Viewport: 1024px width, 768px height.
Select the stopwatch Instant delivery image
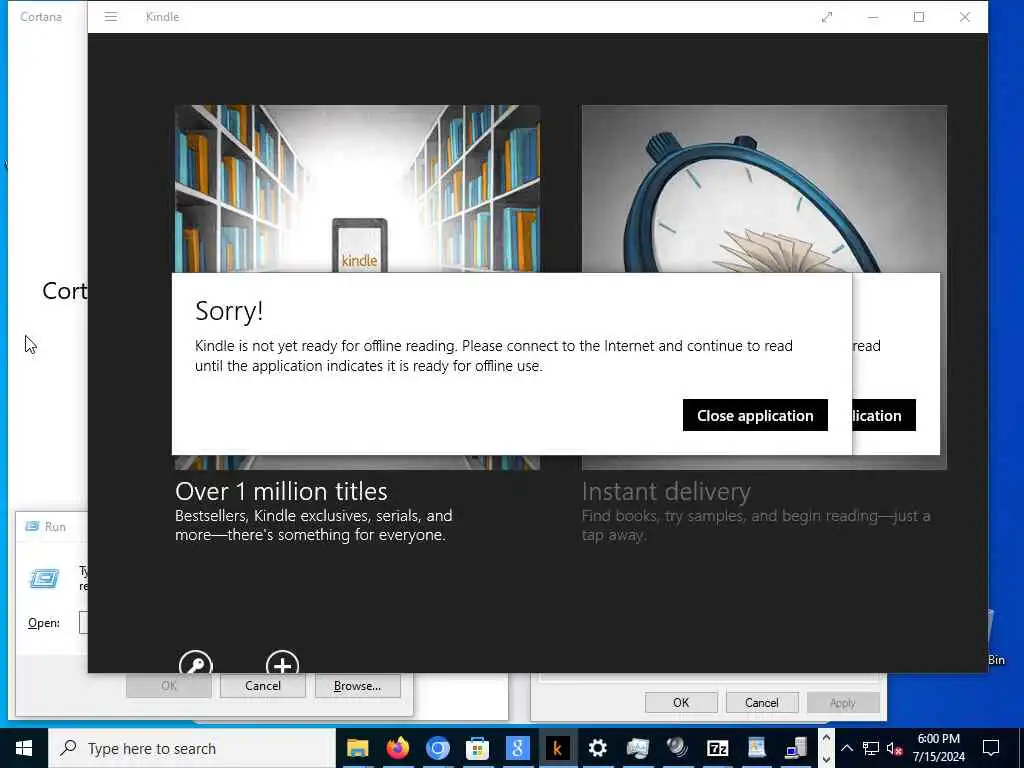[x=764, y=189]
